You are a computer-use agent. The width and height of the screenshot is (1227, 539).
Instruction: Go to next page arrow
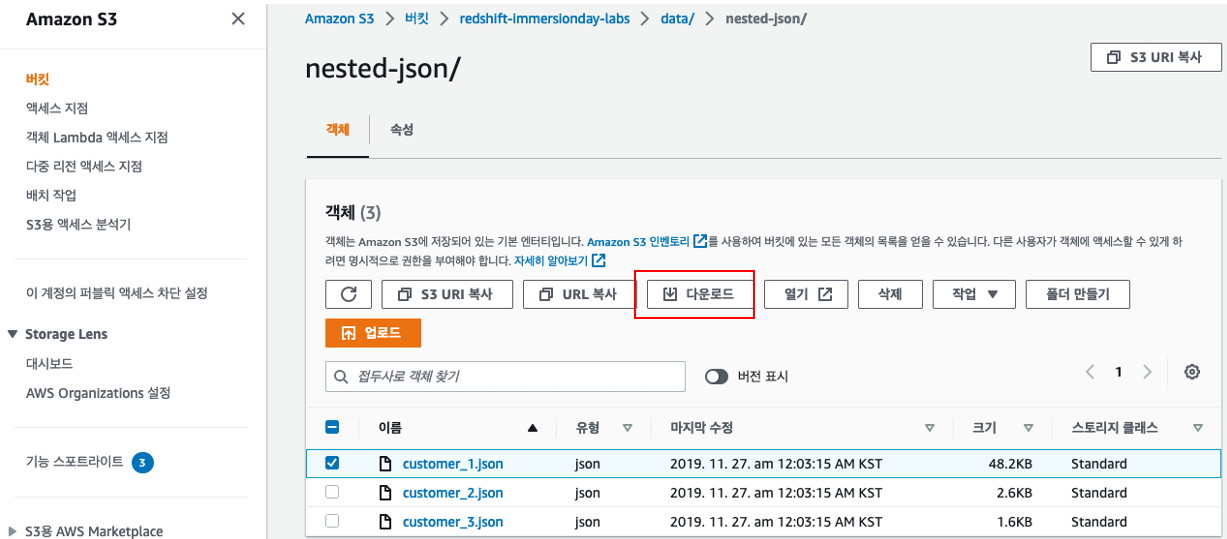pyautogui.click(x=1147, y=372)
